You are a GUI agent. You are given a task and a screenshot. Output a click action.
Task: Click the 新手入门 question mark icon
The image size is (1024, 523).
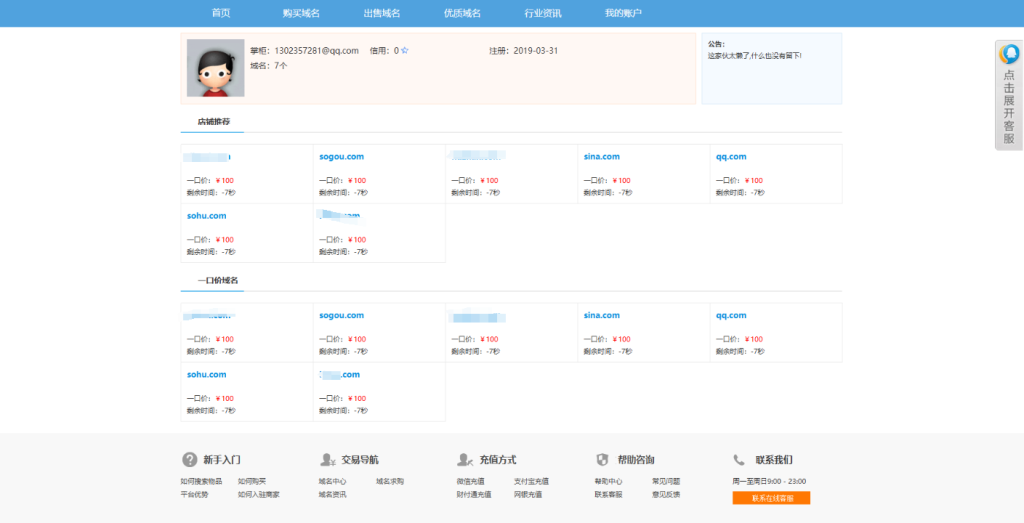tap(189, 460)
